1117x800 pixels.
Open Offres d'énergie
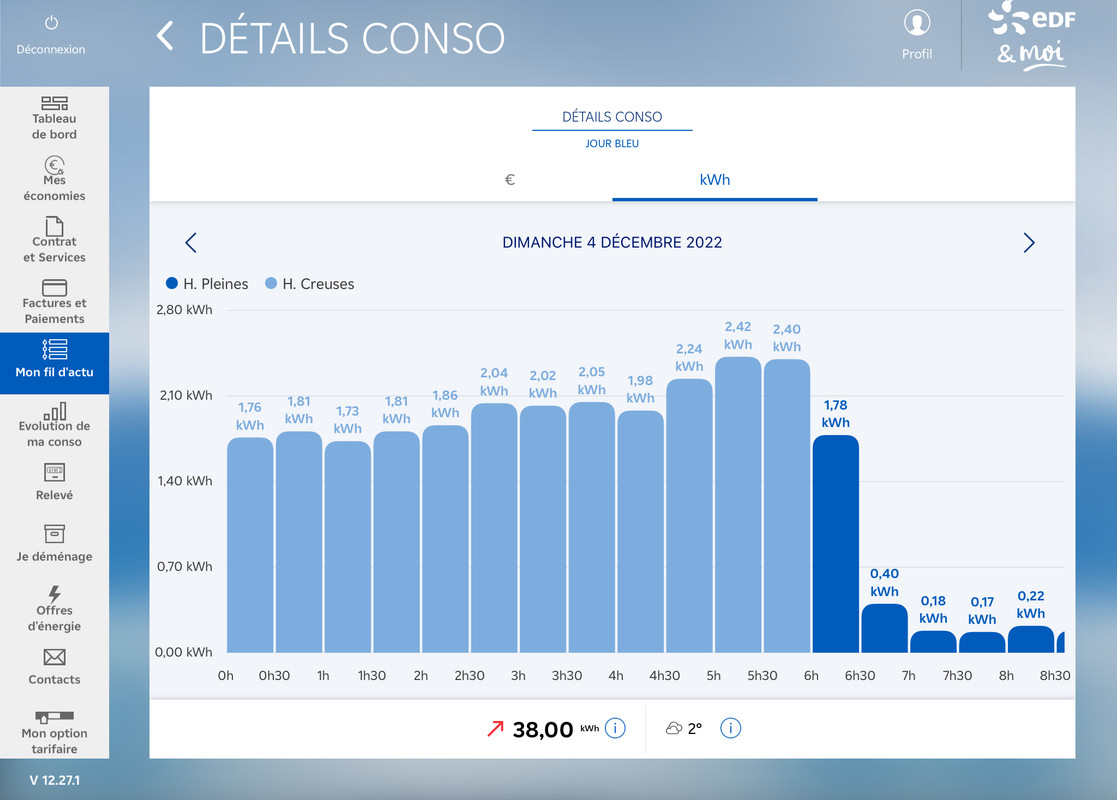tap(54, 609)
